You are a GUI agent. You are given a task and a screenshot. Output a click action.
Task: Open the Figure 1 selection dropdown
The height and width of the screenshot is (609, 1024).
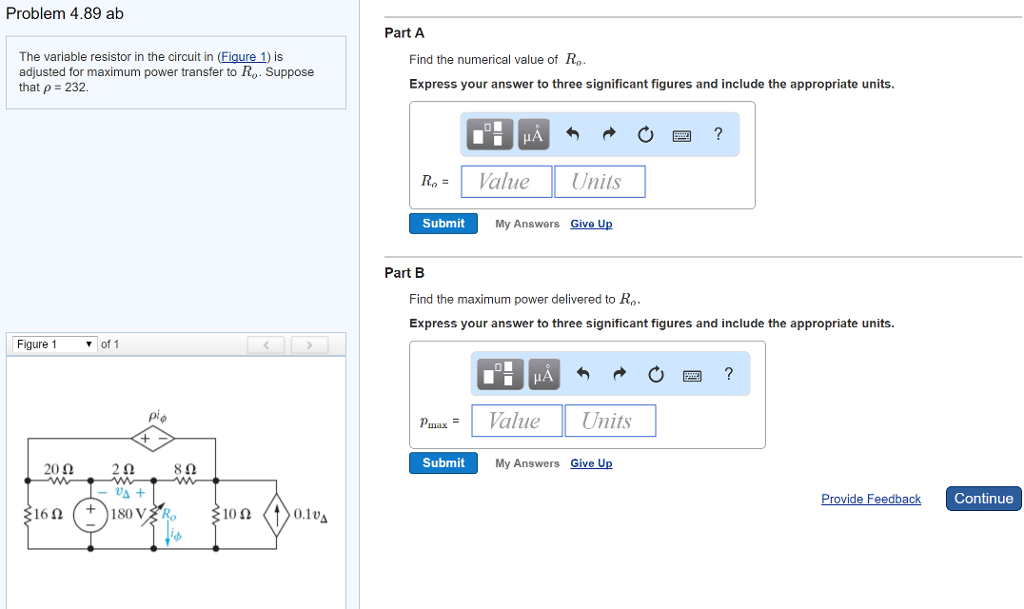pyautogui.click(x=53, y=343)
